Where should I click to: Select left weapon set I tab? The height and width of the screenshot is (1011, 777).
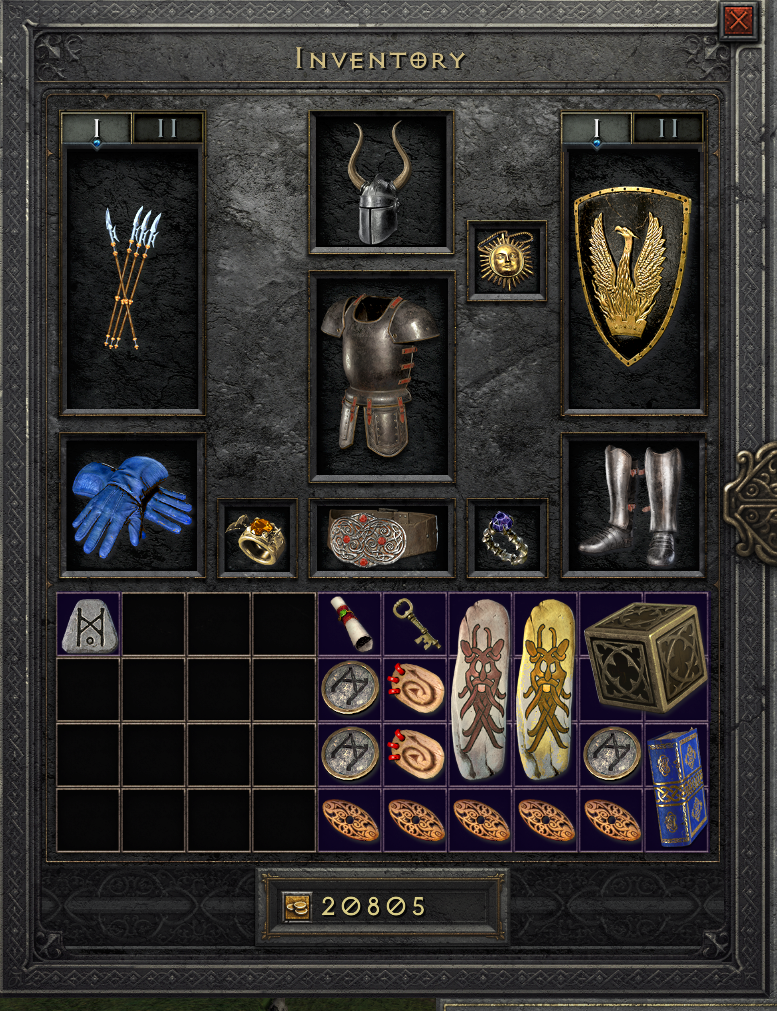(x=96, y=128)
